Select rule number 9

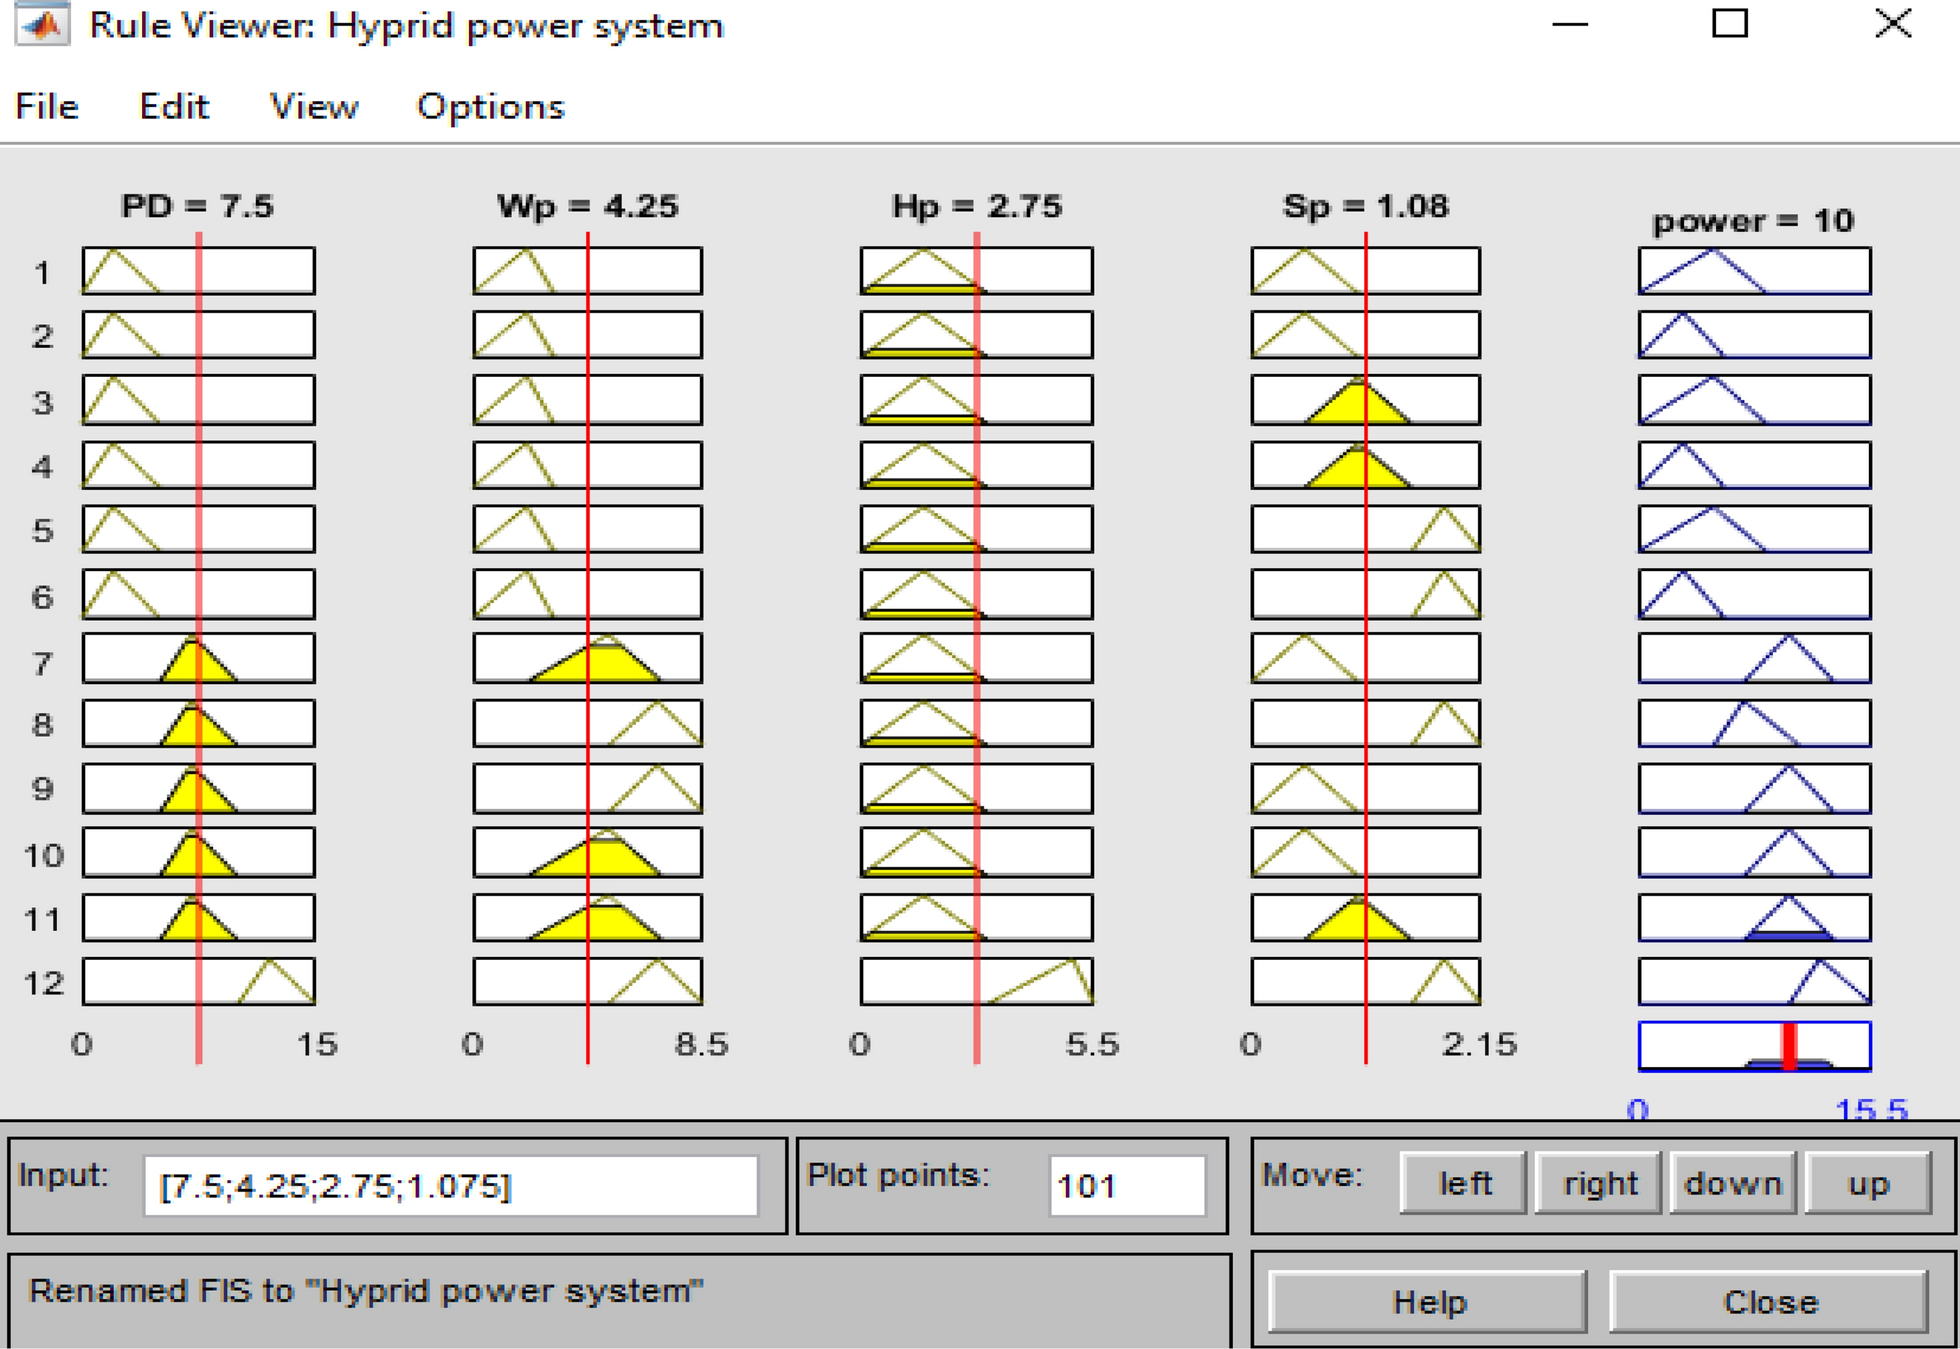(x=42, y=788)
